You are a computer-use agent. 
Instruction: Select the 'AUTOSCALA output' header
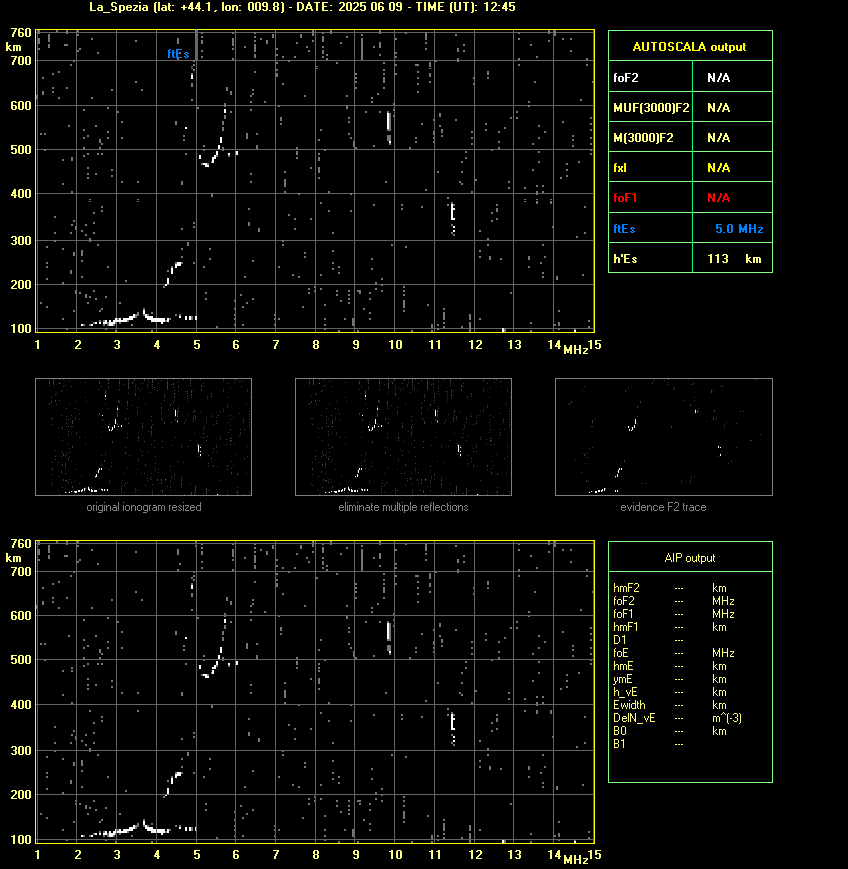(x=689, y=47)
